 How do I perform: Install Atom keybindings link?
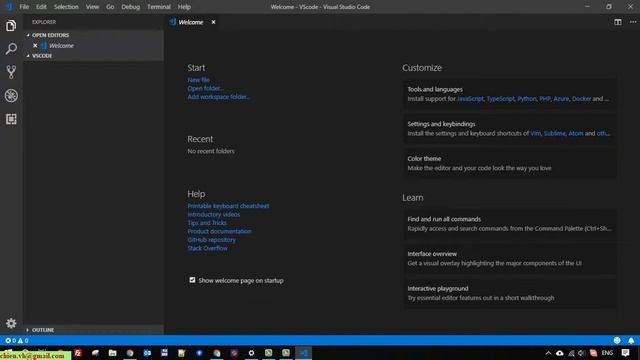(576, 133)
